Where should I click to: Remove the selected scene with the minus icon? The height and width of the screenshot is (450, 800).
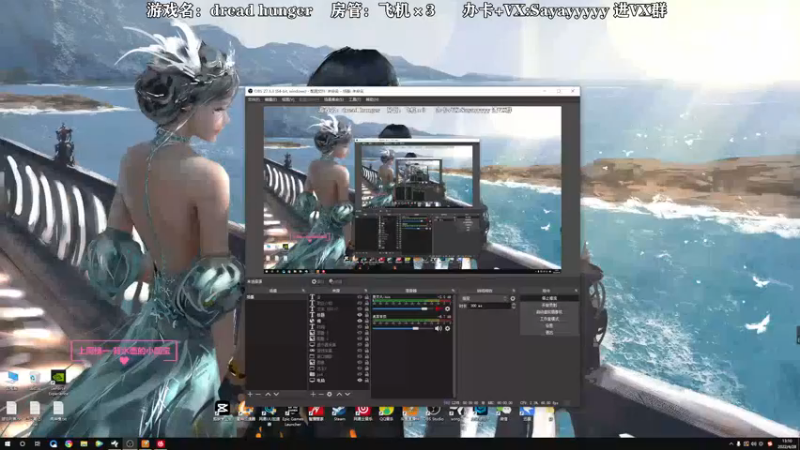(258, 394)
